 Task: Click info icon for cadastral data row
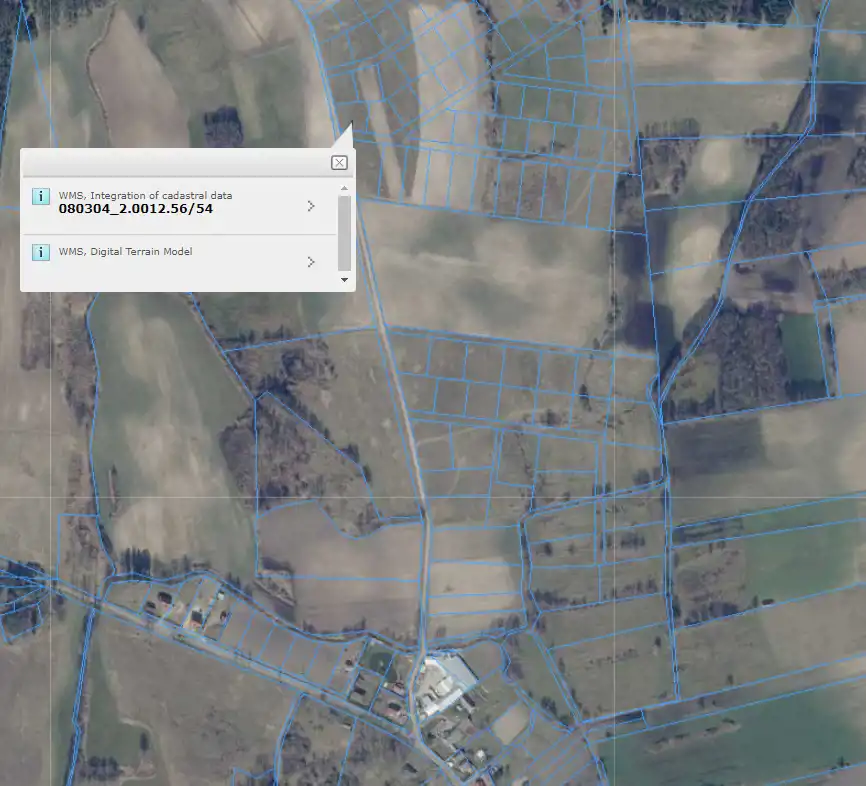pos(40,196)
